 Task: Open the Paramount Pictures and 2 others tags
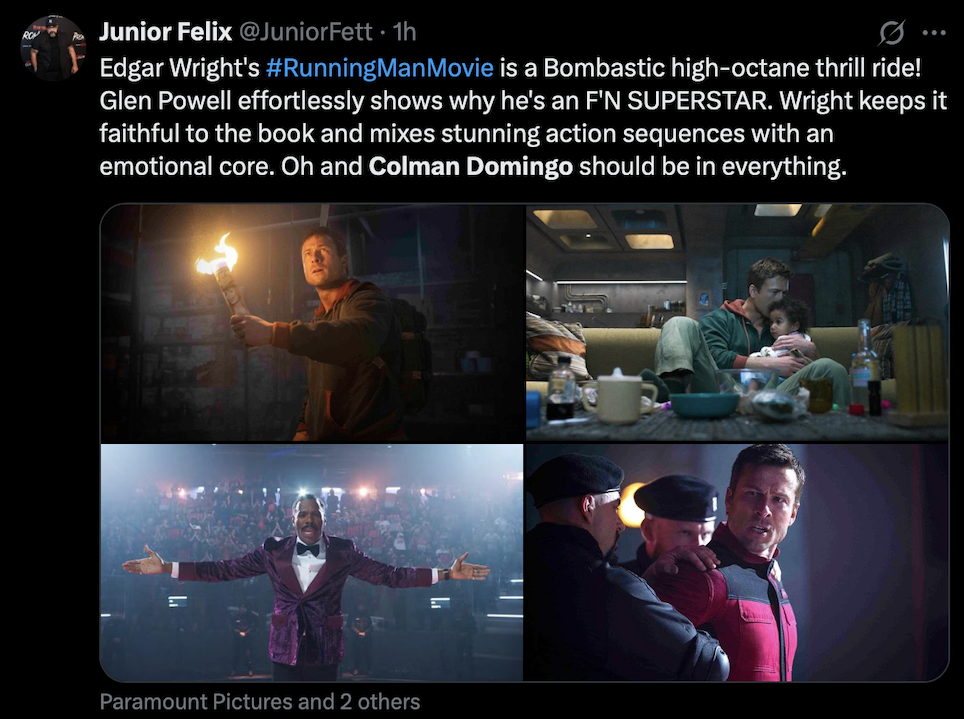(260, 702)
